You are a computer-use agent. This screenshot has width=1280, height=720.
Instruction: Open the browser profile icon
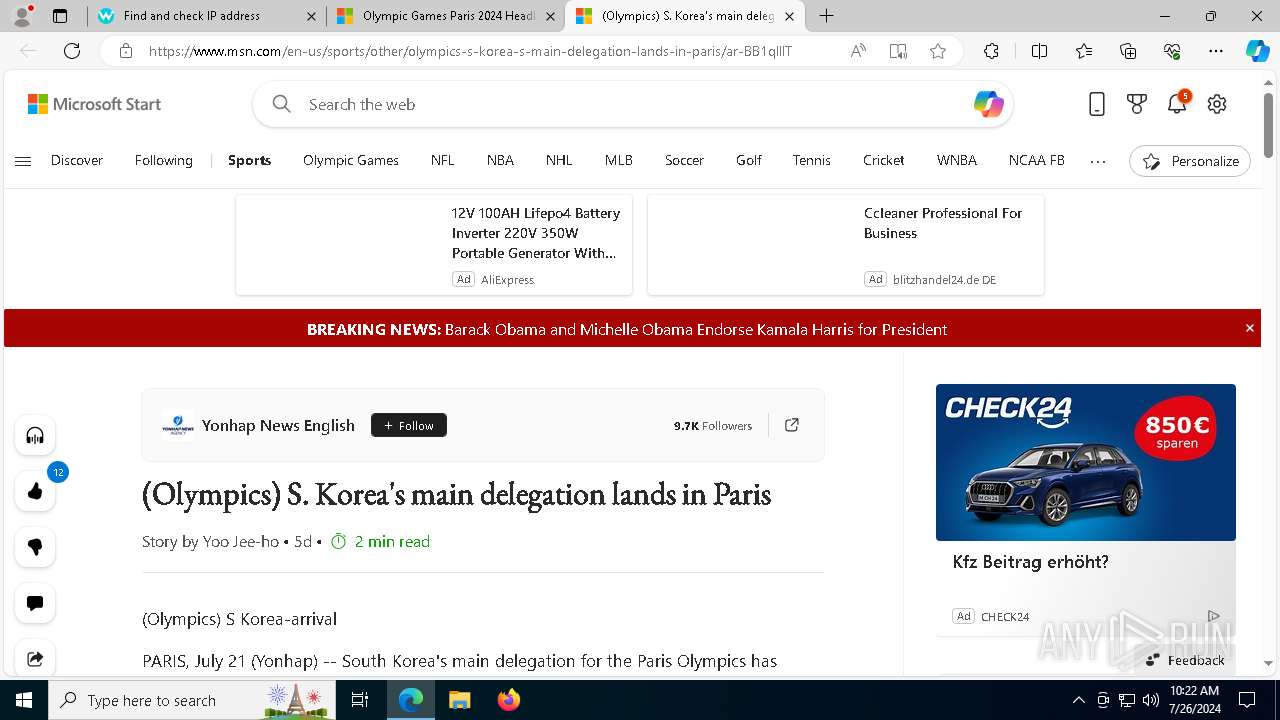click(x=22, y=16)
